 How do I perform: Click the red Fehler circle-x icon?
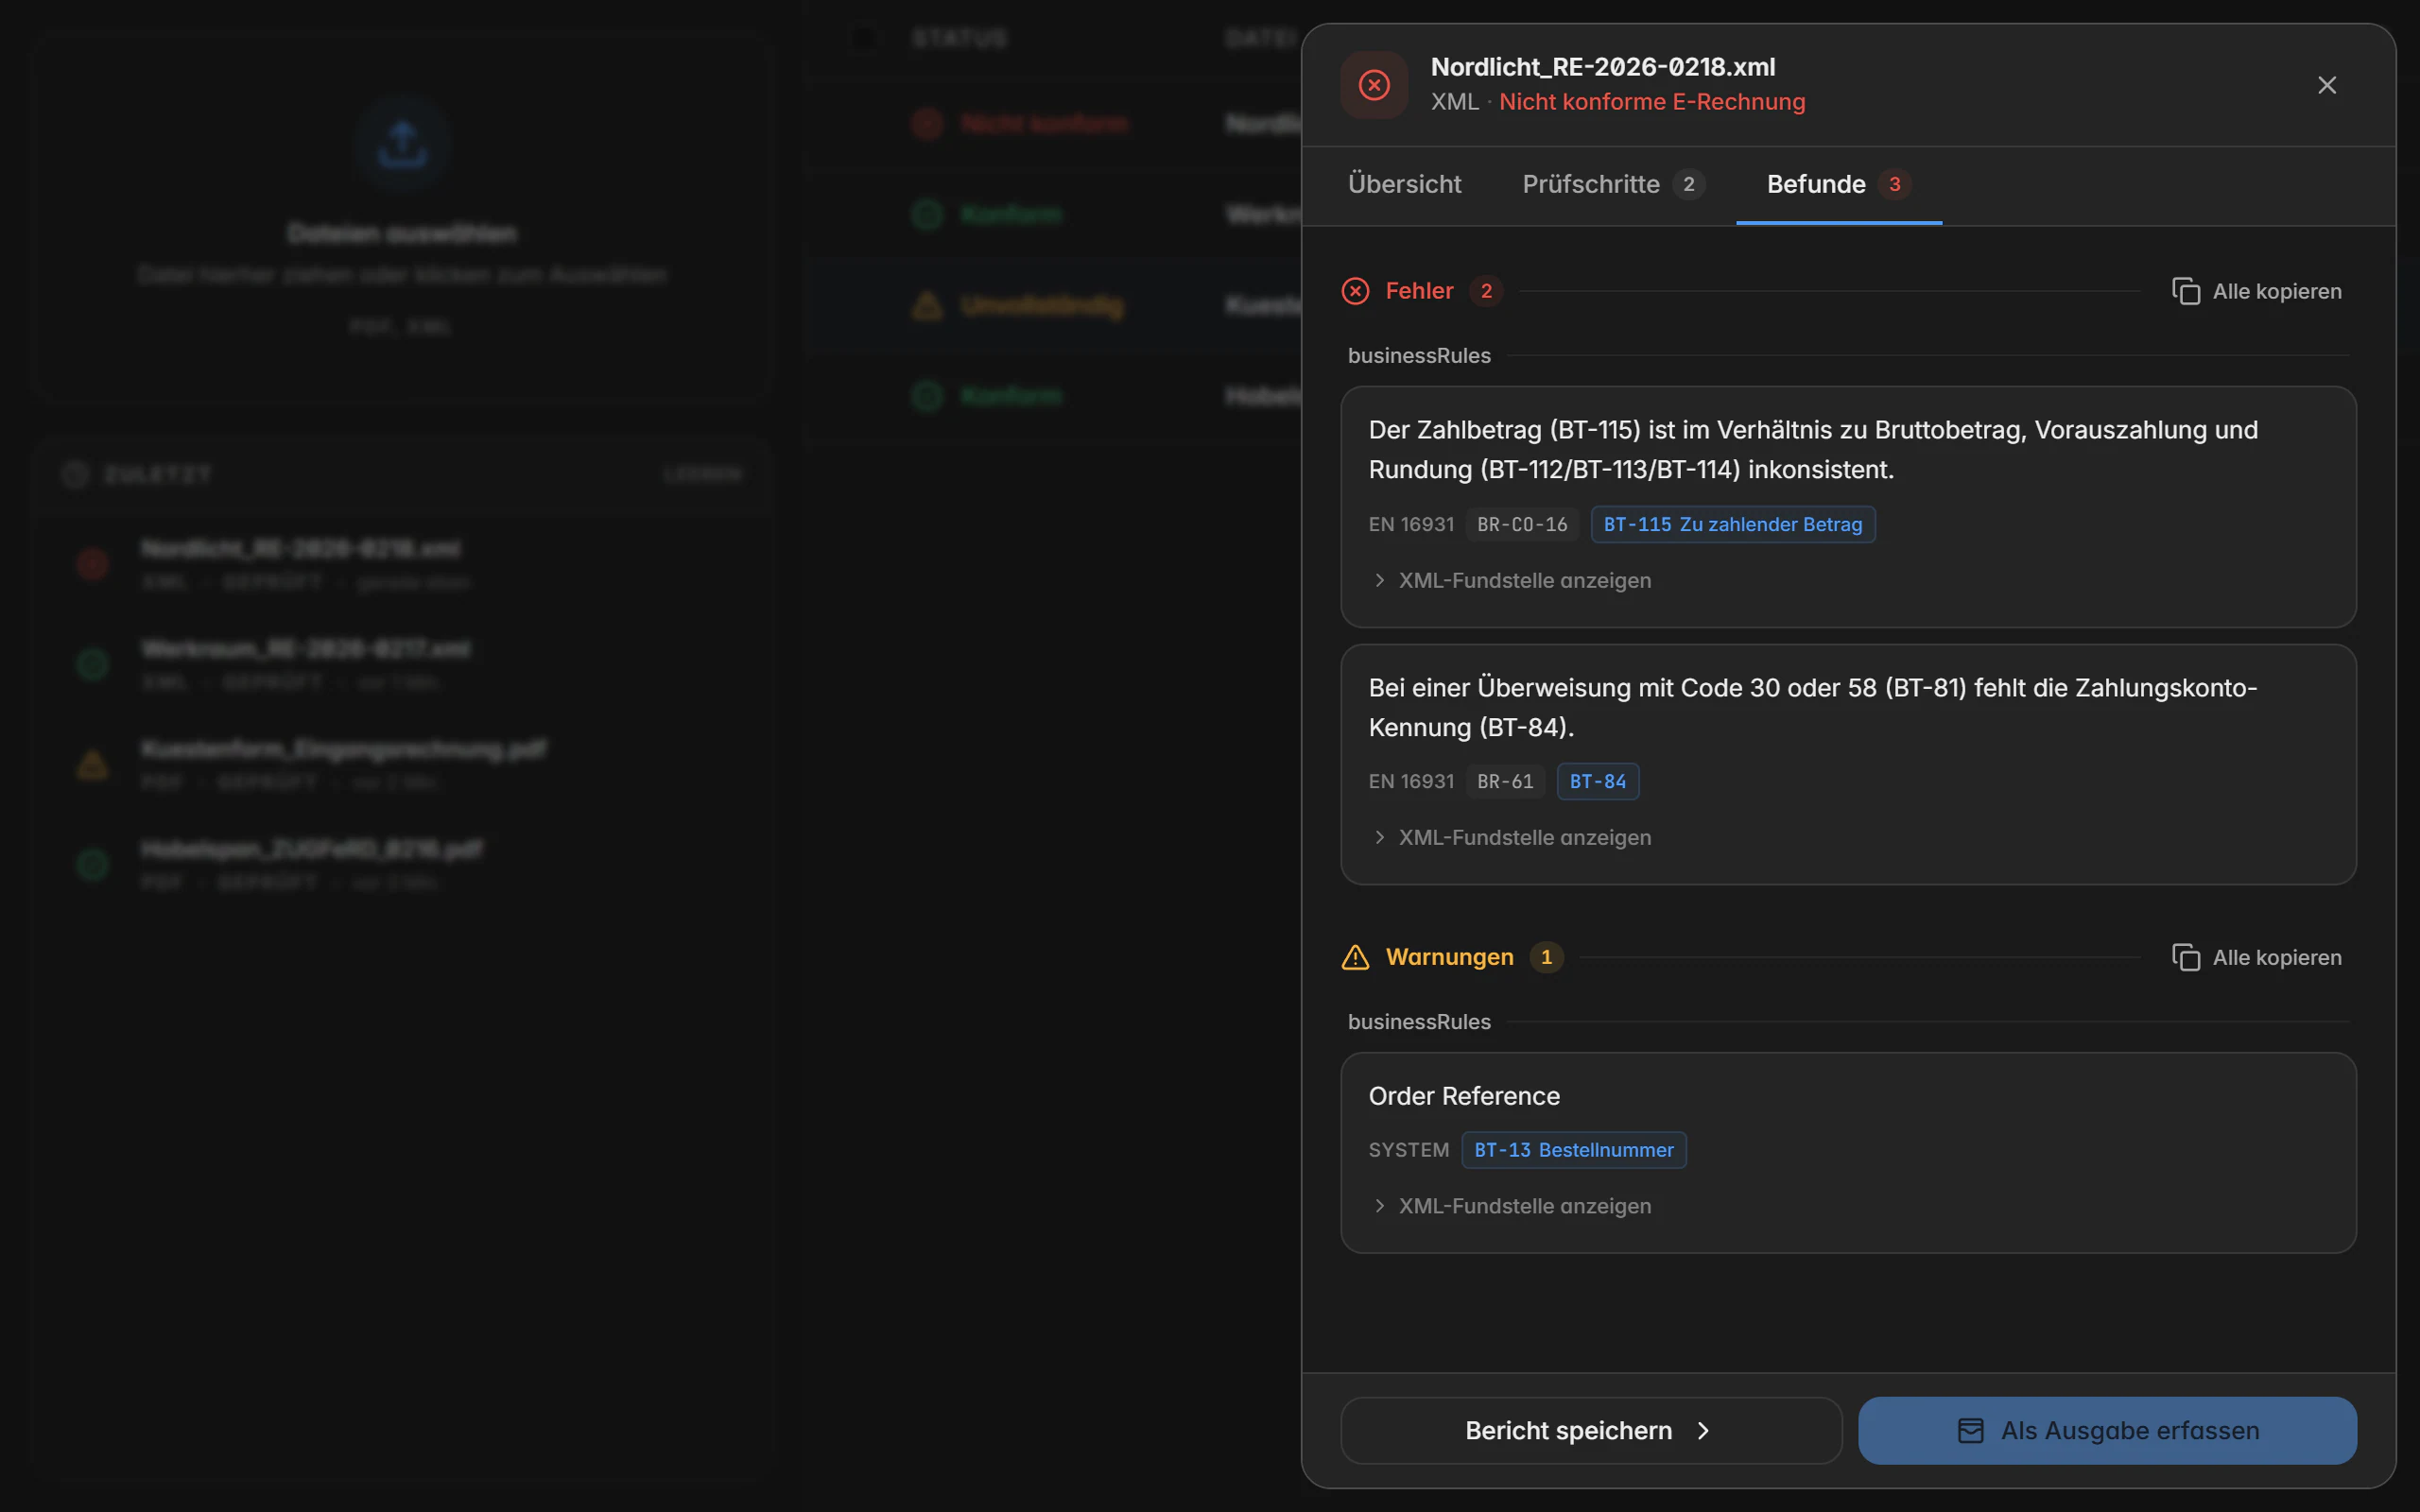click(x=1355, y=291)
